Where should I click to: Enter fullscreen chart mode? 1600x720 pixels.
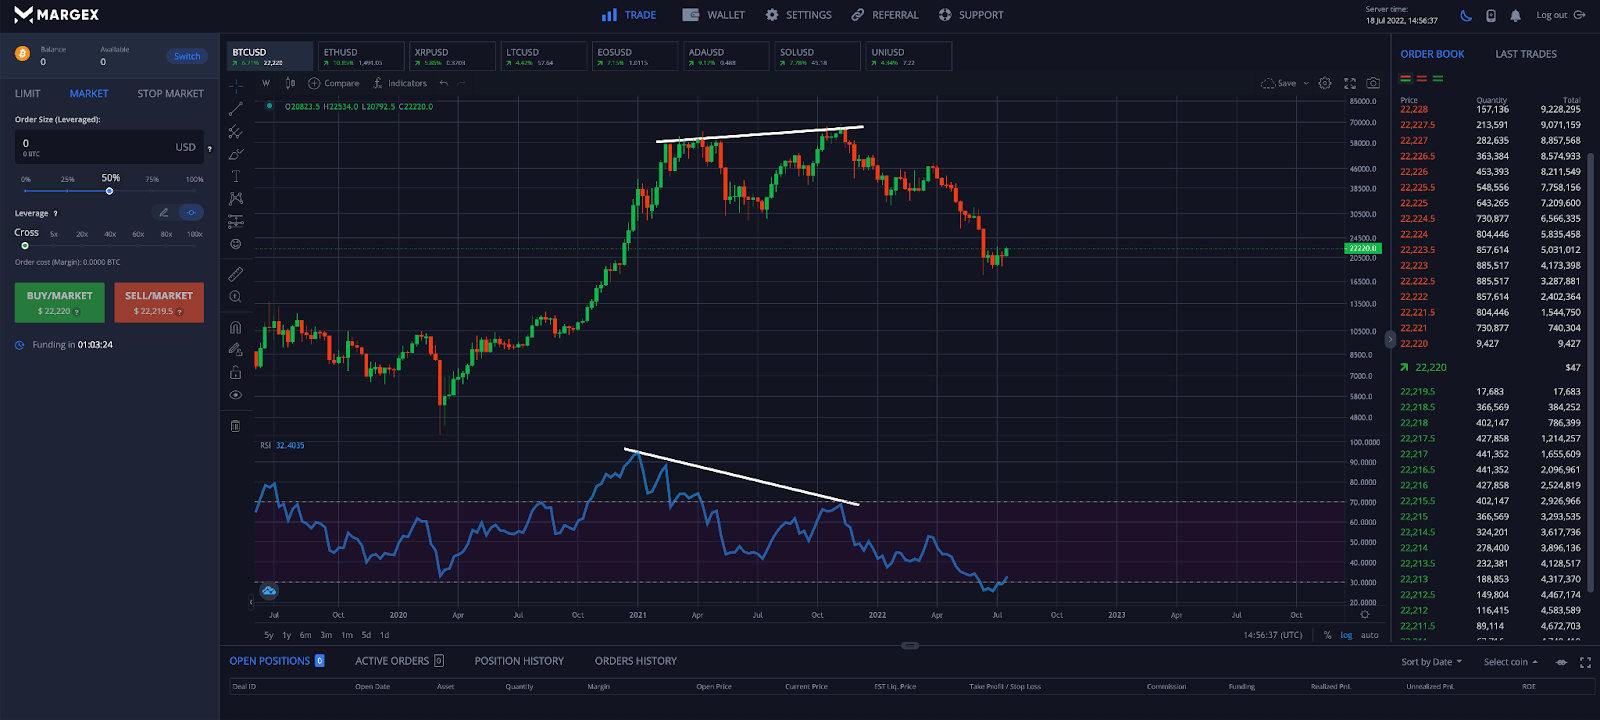1349,84
